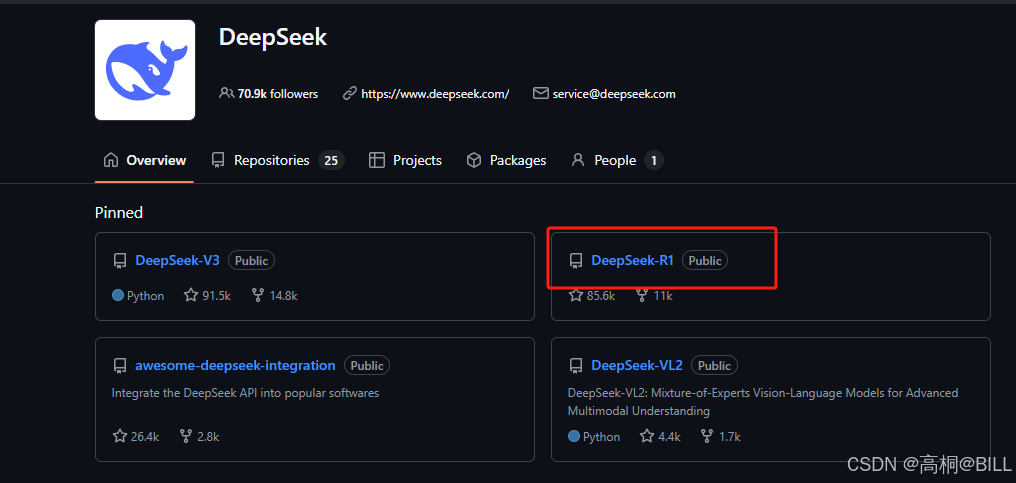The width and height of the screenshot is (1016, 483).
Task: Click the table icon in Projects tab
Action: point(376,160)
